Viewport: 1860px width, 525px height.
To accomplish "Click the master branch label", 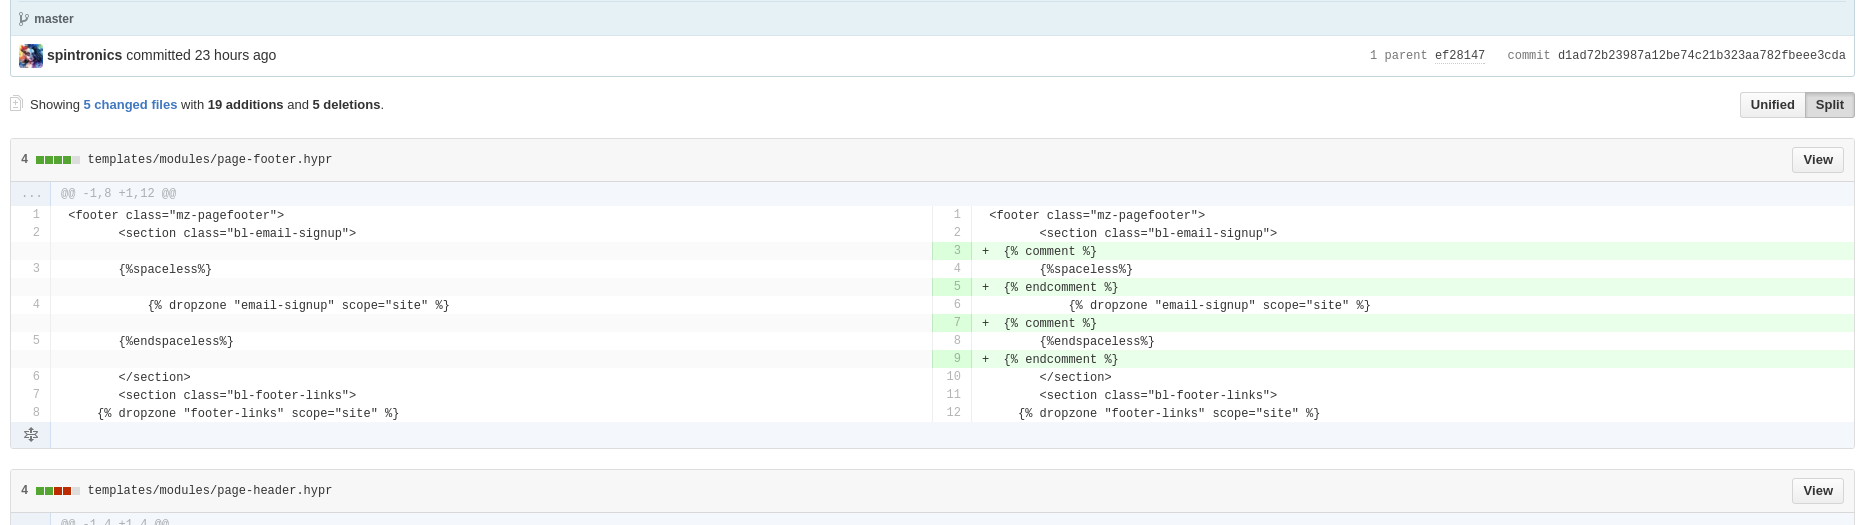I will coord(54,19).
